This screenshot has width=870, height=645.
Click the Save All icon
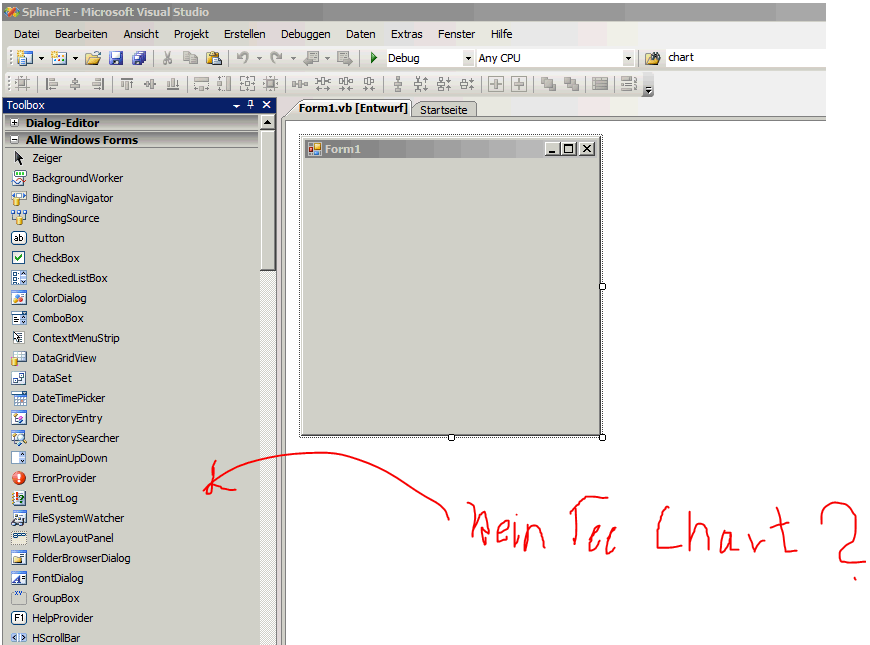[139, 58]
